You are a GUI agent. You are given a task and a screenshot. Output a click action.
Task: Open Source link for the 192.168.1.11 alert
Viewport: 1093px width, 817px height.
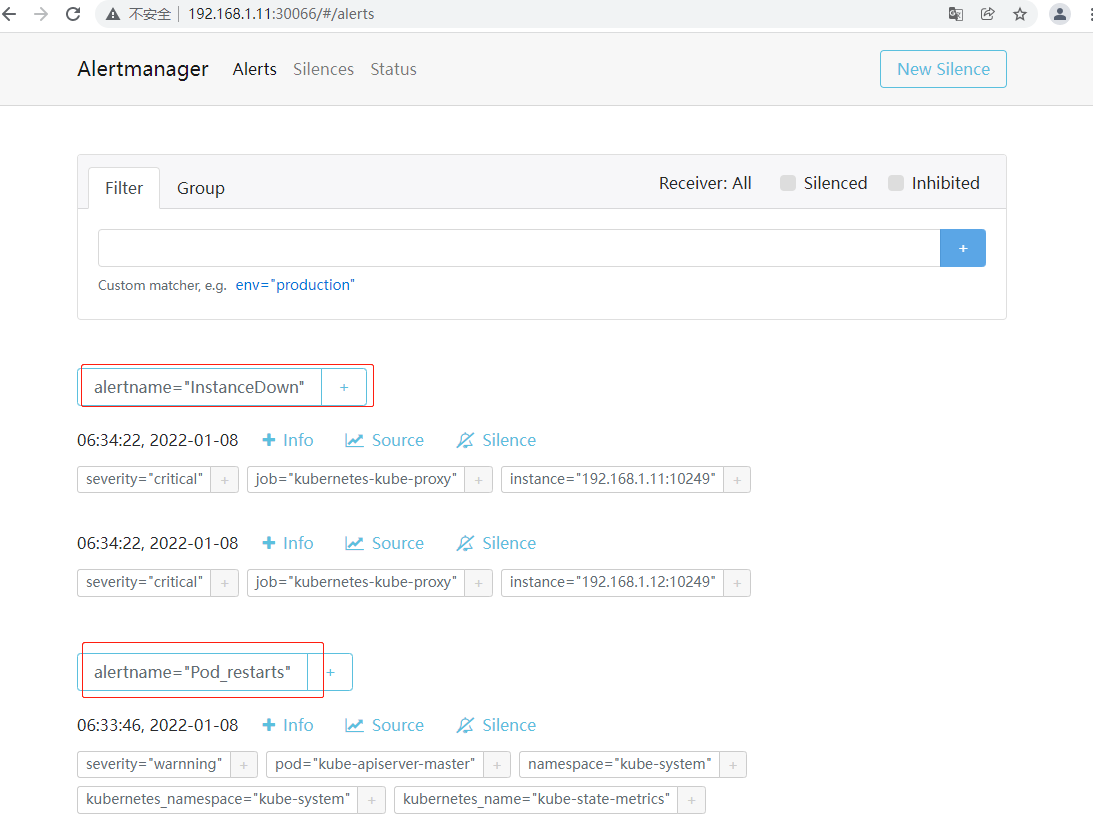pos(385,441)
